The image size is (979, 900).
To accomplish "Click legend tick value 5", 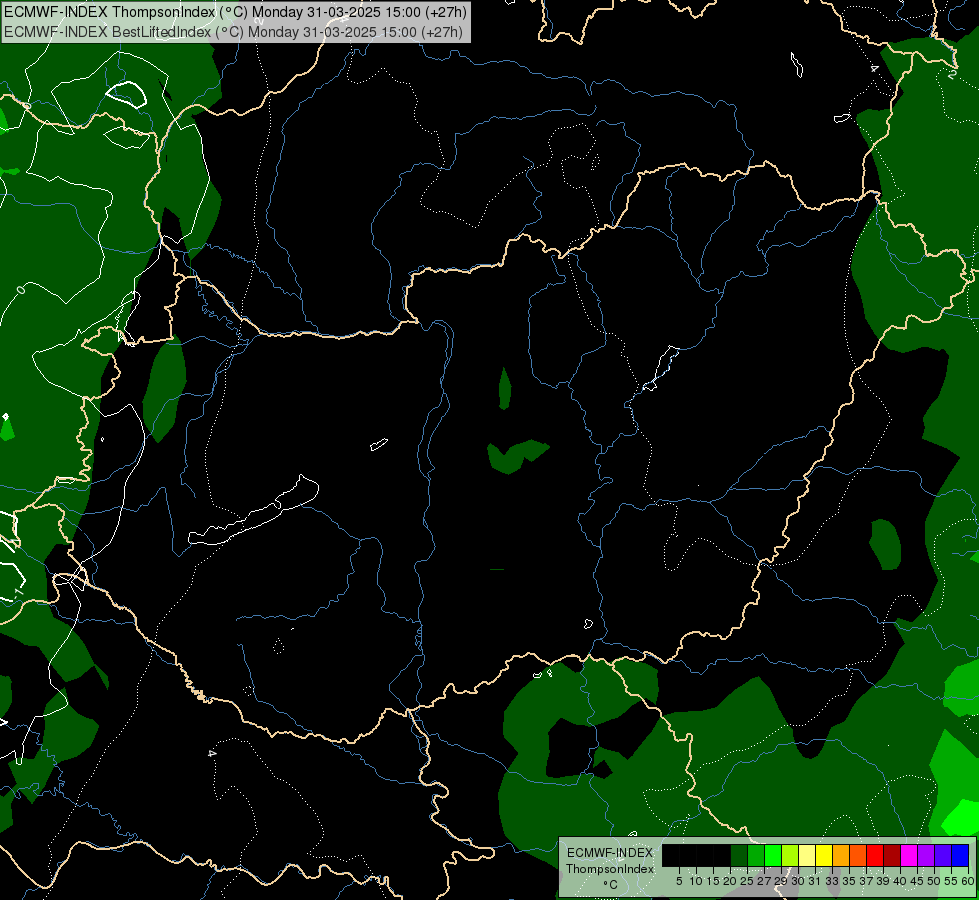I will click(x=679, y=881).
